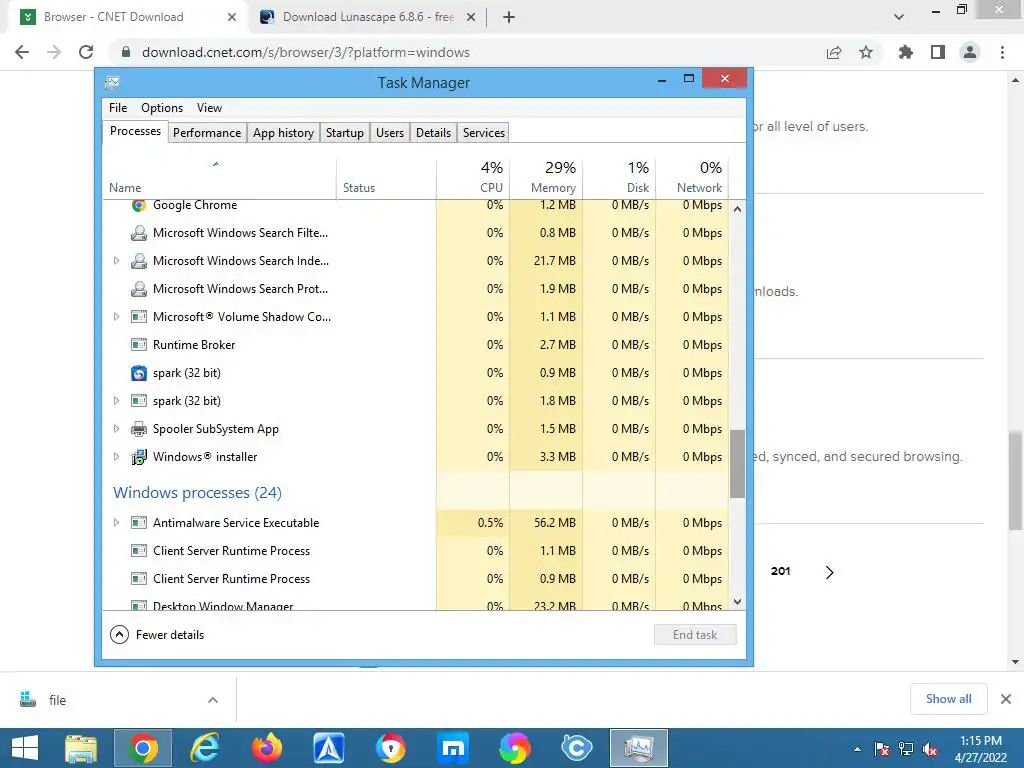Screen dimensions: 1024x768
Task: Open the Details tab
Action: coord(434,133)
